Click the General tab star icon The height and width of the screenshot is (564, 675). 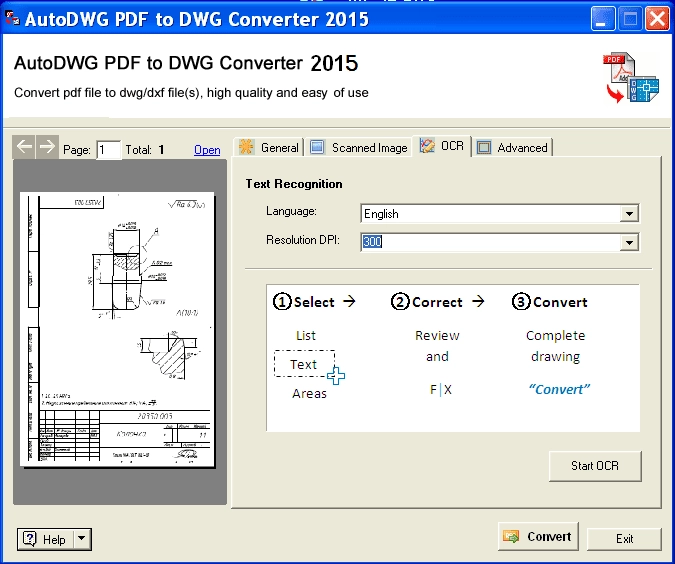246,147
